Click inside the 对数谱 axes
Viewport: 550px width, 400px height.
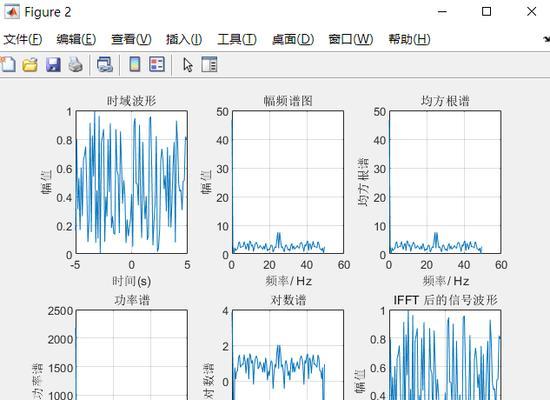(x=288, y=355)
